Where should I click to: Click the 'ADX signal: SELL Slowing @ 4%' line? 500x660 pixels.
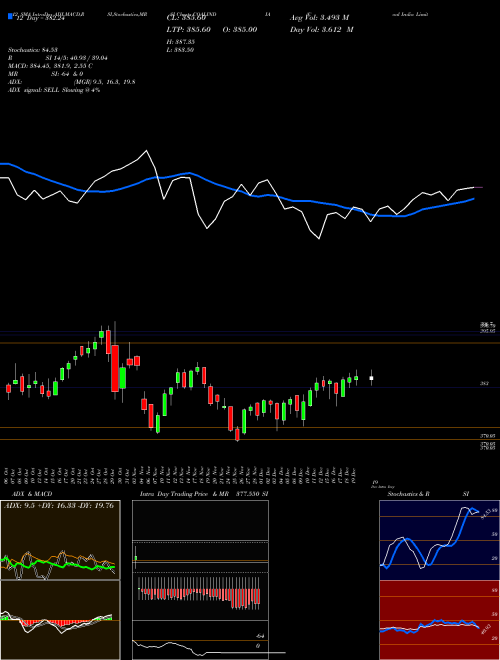coord(54,90)
